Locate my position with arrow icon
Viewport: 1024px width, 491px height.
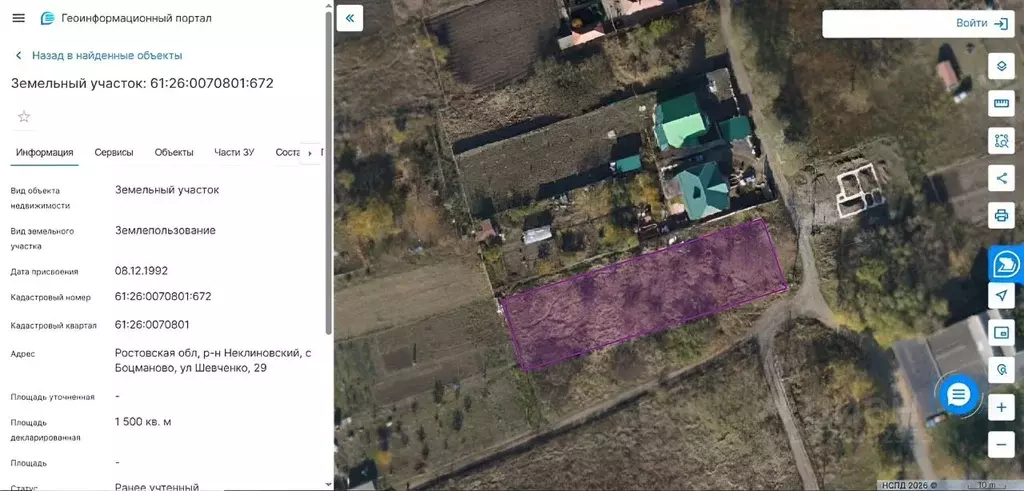[1001, 296]
